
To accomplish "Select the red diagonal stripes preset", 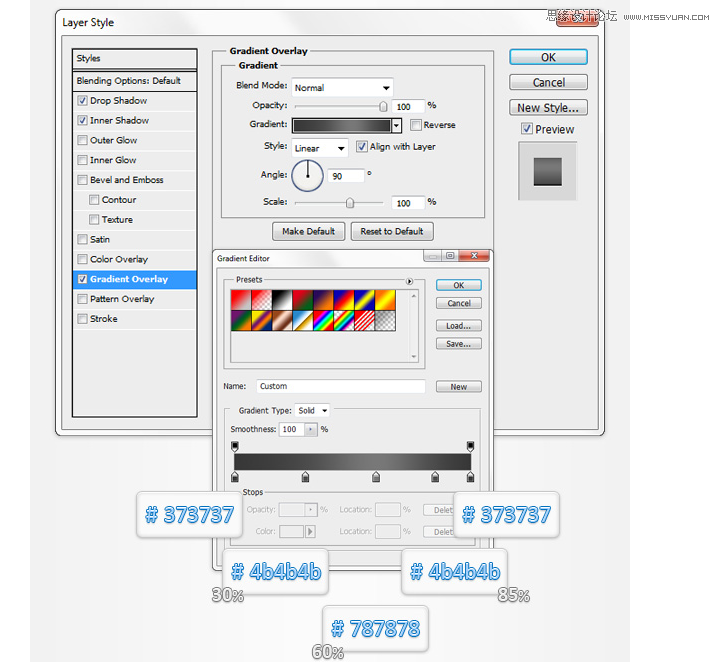I will click(x=365, y=320).
